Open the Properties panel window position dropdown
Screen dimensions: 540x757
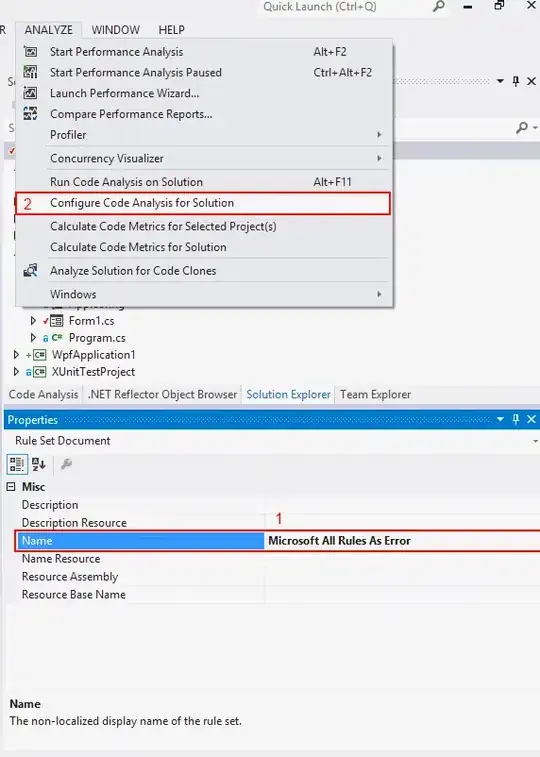(x=500, y=420)
